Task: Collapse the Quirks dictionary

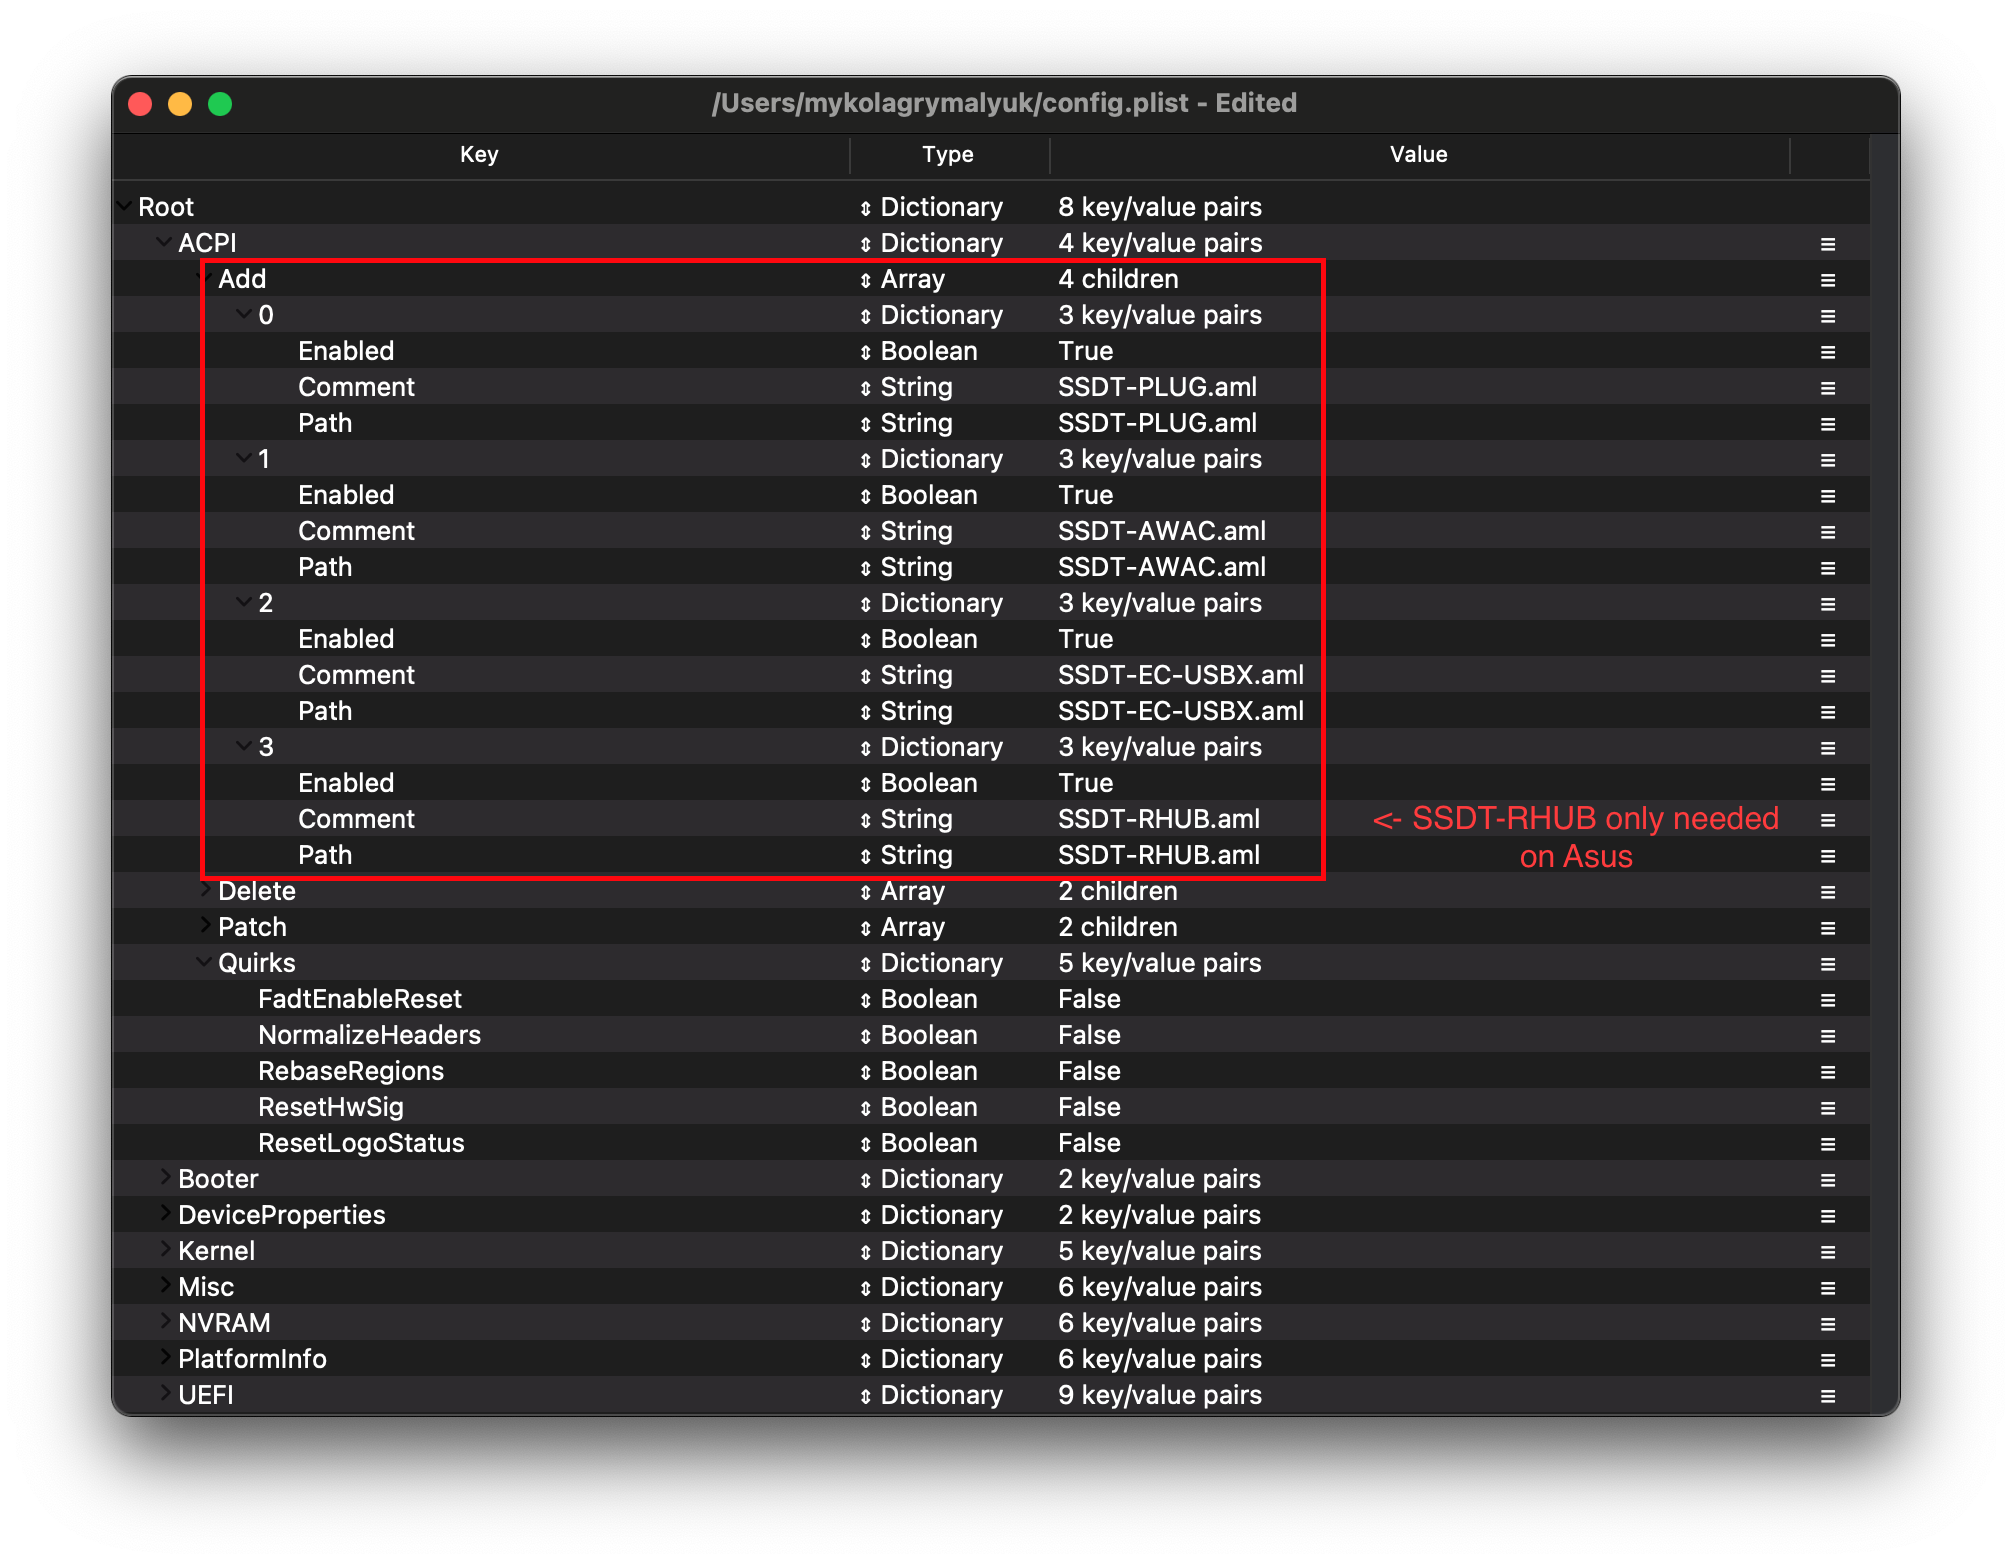Action: [204, 962]
